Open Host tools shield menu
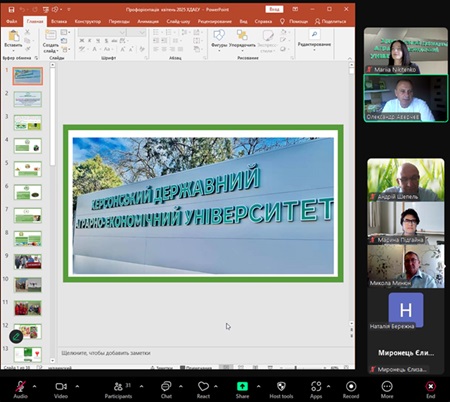 pyautogui.click(x=281, y=389)
